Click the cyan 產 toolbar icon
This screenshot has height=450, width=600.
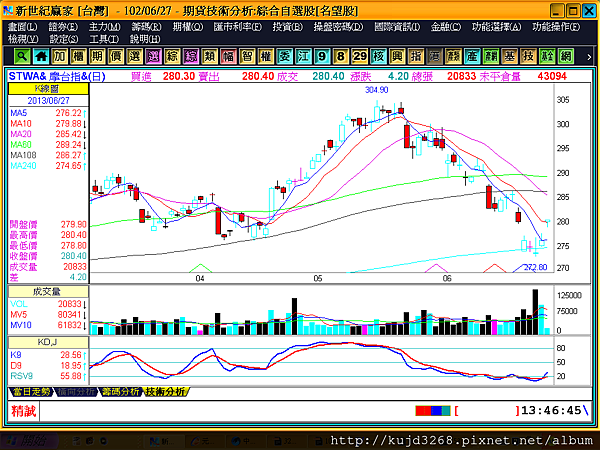click(472, 57)
